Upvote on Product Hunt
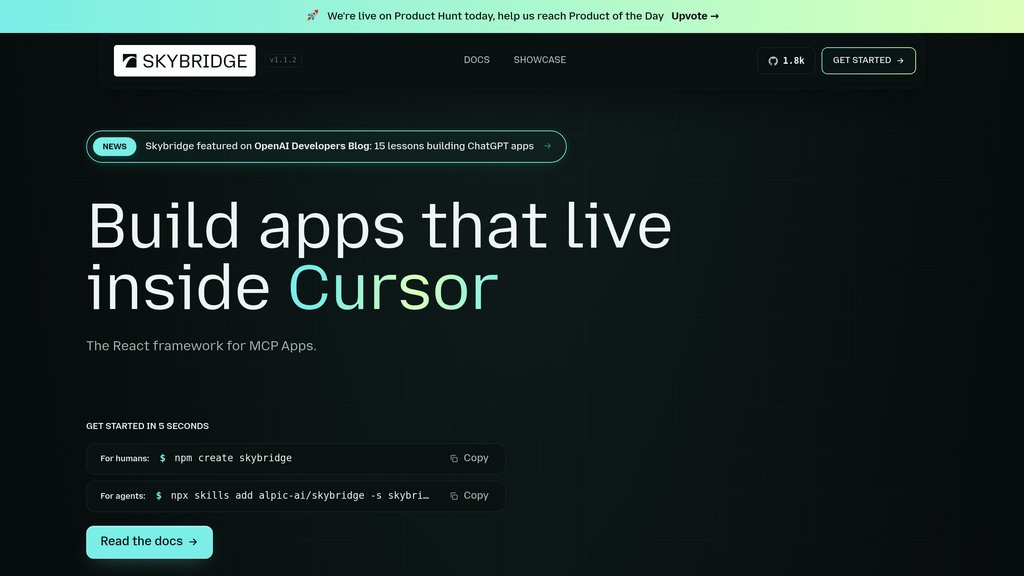 coord(695,16)
